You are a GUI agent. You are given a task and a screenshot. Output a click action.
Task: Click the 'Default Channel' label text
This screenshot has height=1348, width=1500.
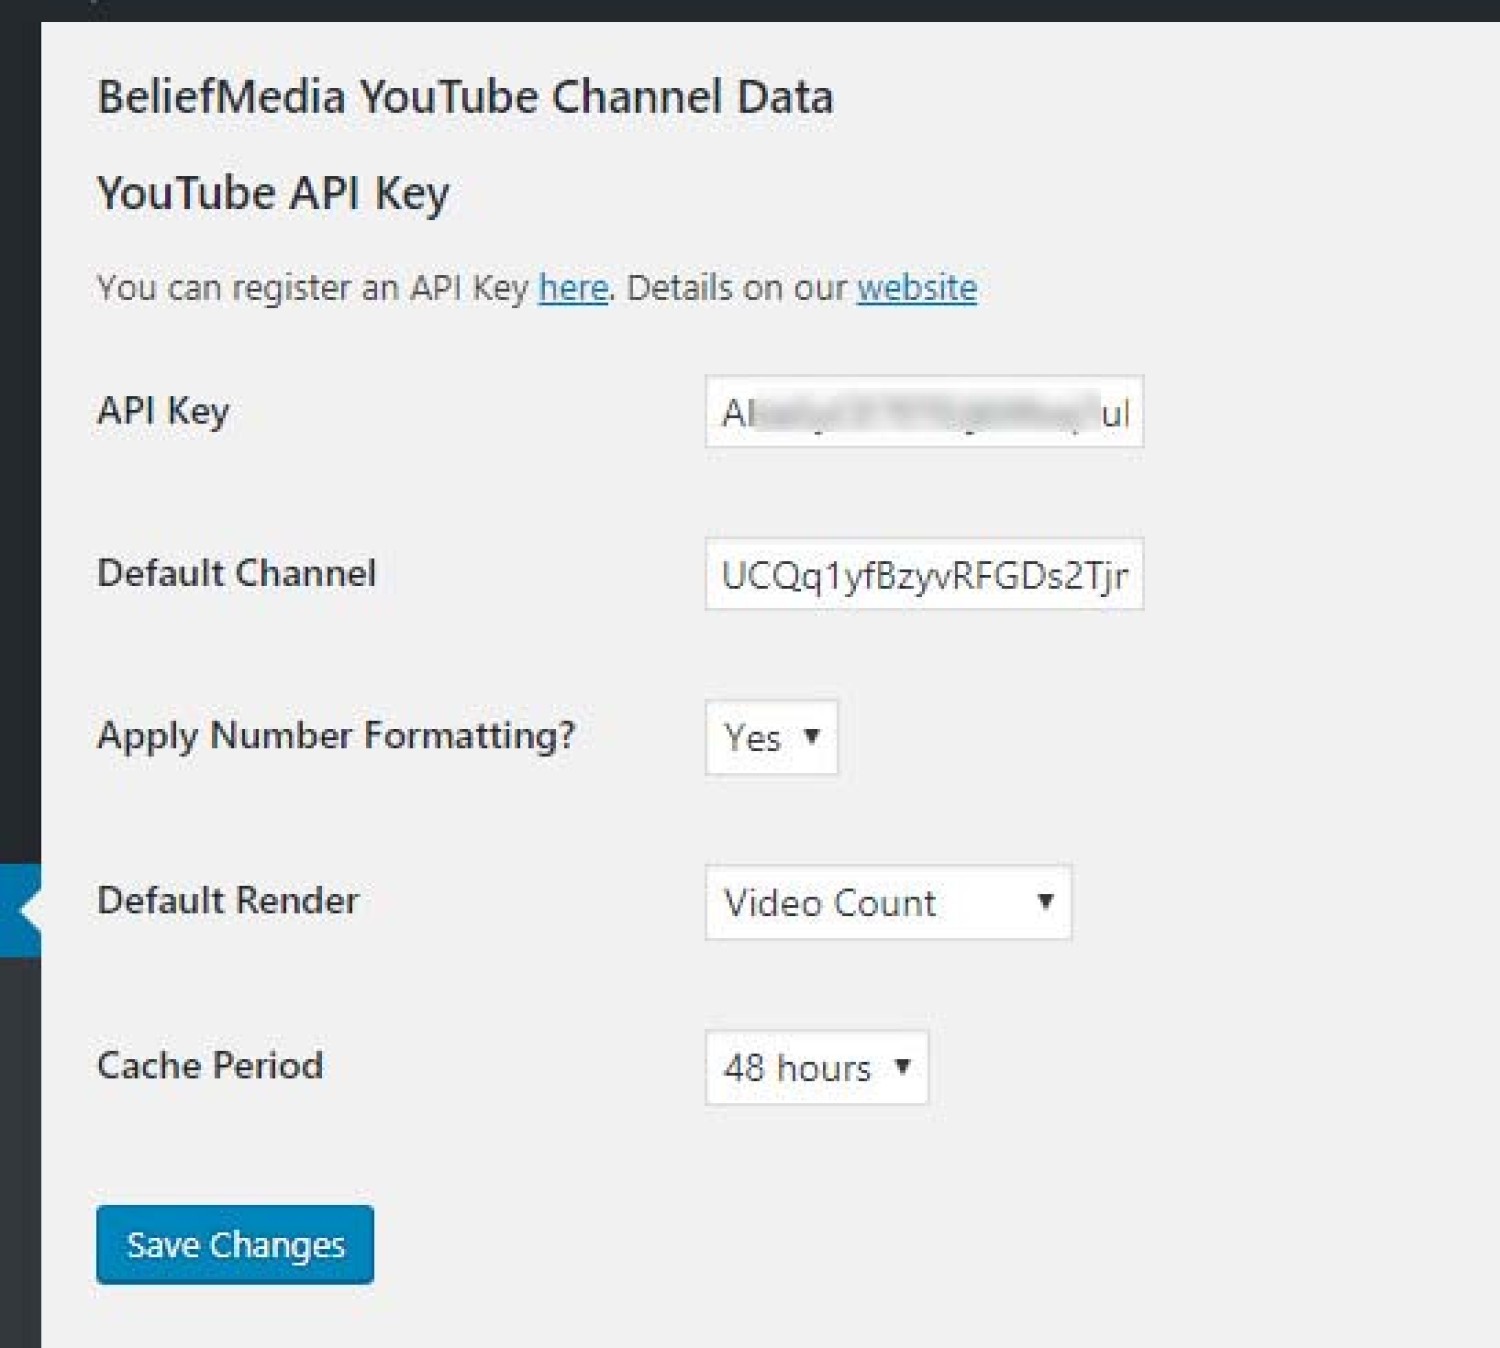coord(236,573)
